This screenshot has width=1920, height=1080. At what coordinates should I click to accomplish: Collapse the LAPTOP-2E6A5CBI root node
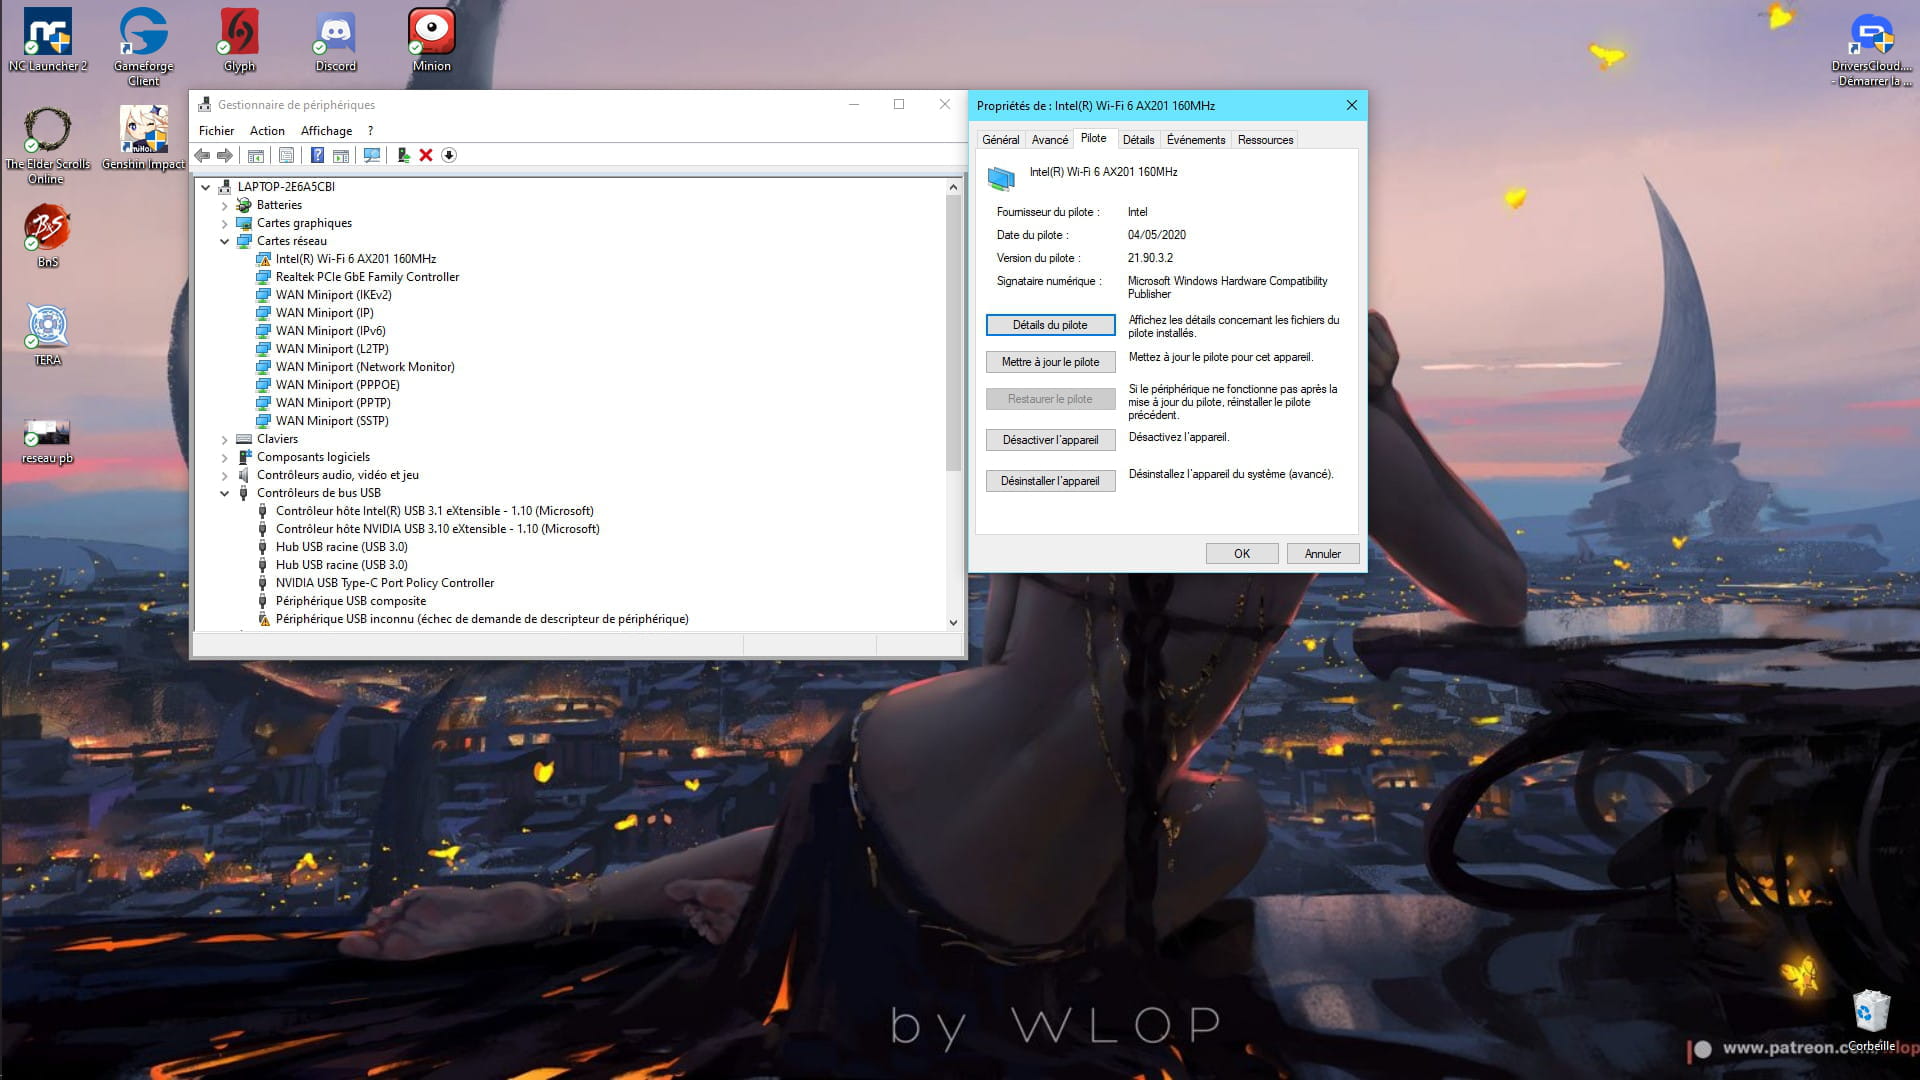[x=206, y=187]
